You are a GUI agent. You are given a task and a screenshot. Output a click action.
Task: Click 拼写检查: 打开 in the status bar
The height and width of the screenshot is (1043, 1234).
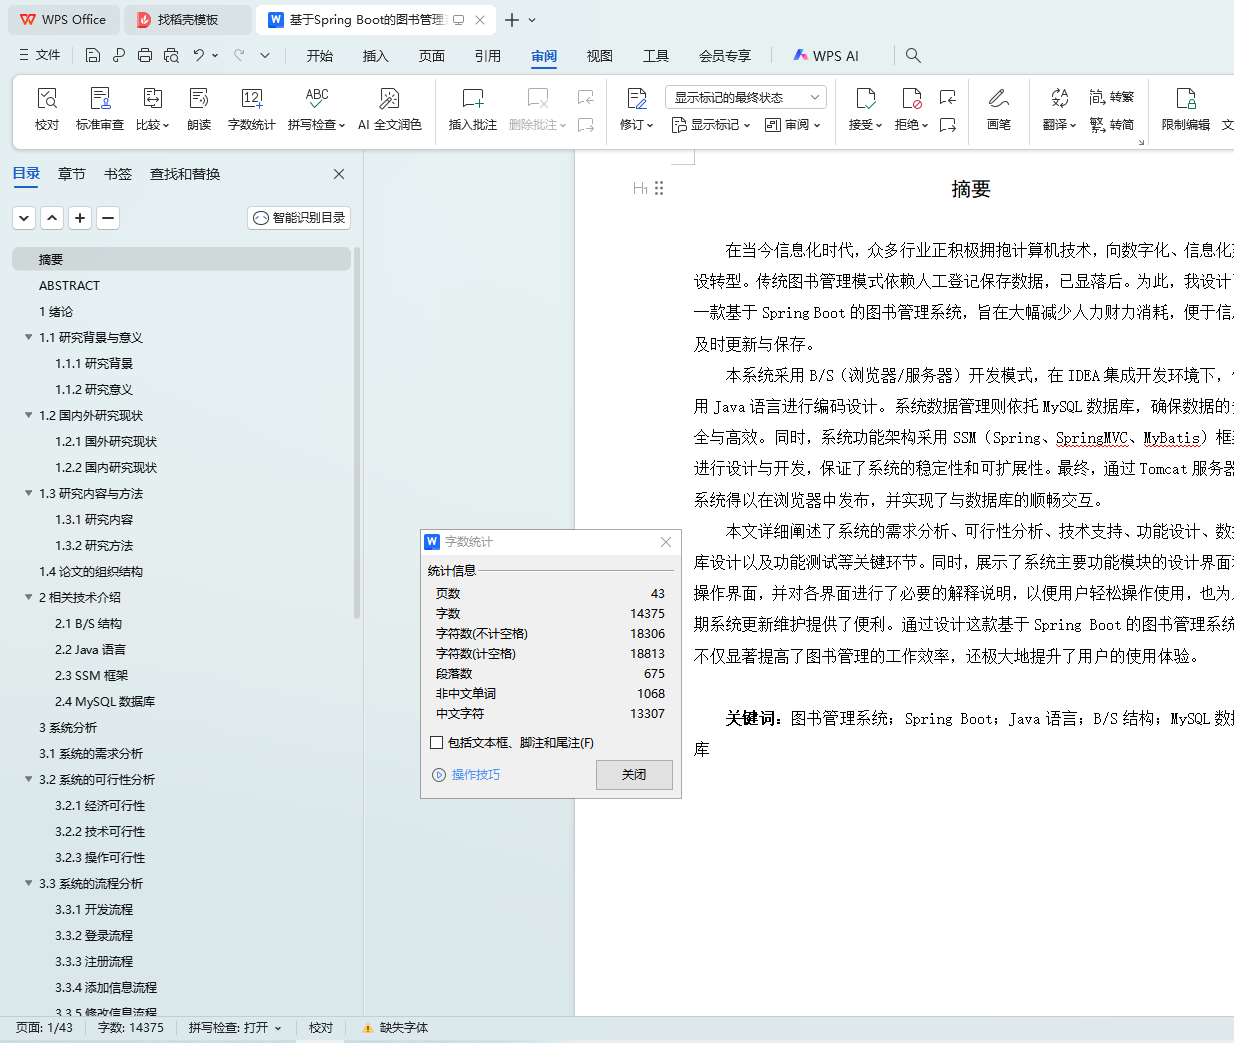click(x=235, y=1028)
